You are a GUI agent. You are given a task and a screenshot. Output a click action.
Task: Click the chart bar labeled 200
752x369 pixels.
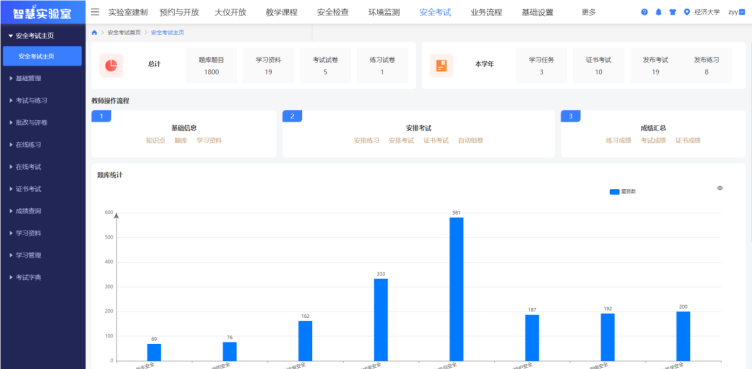click(683, 336)
